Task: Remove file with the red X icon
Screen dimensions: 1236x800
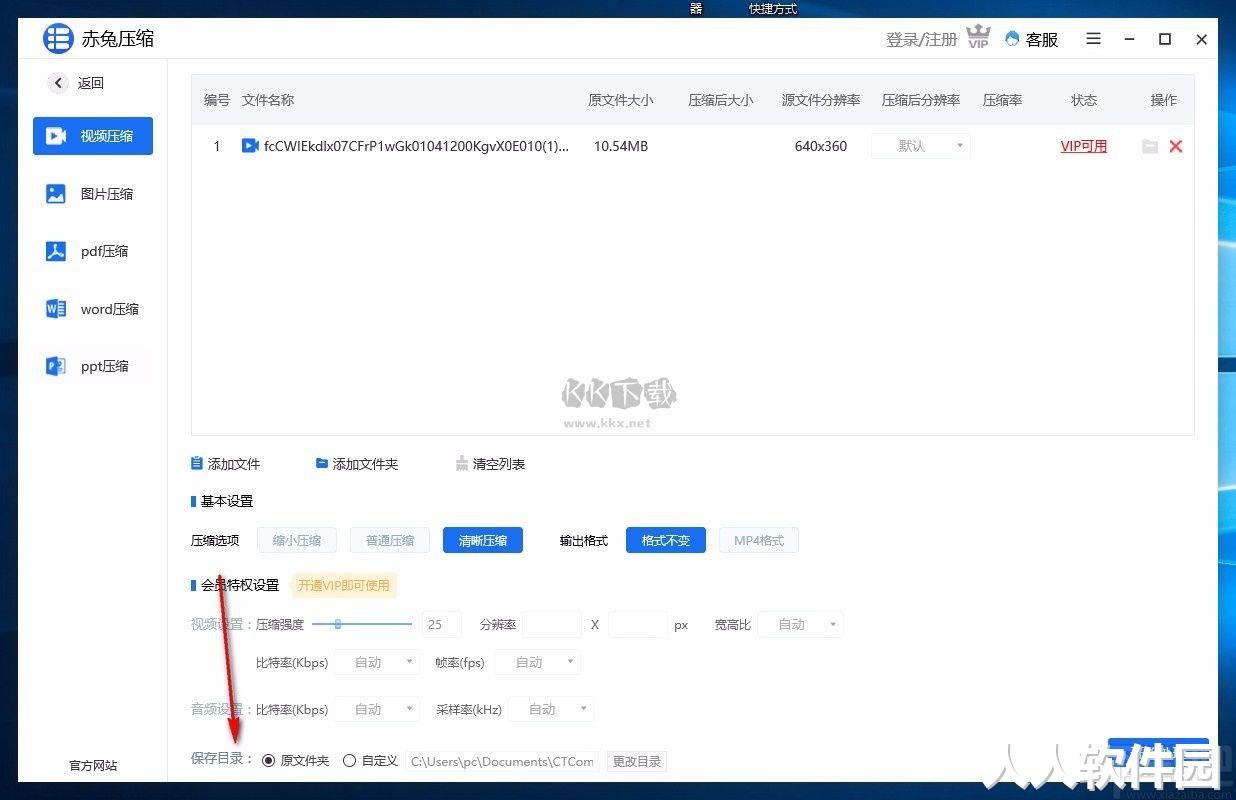Action: (x=1176, y=146)
